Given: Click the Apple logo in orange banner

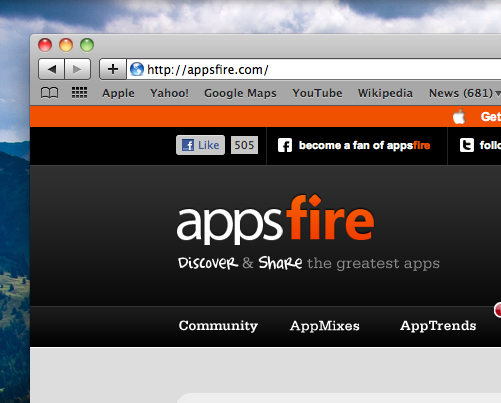Looking at the screenshot, I should tap(459, 117).
